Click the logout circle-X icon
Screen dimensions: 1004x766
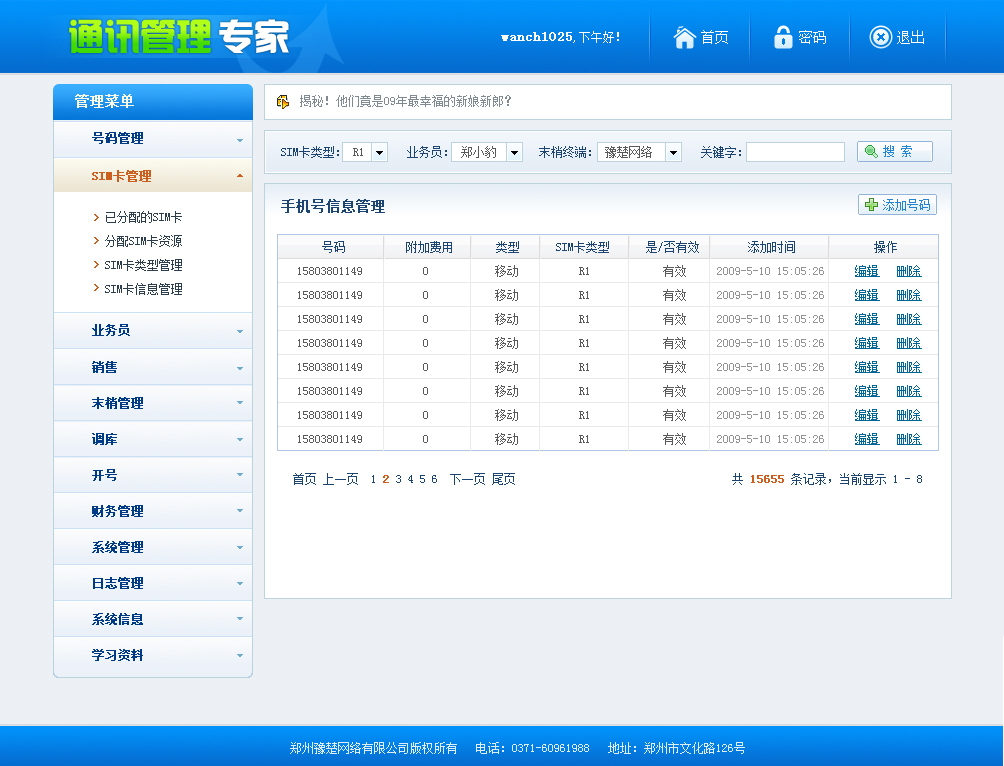point(880,37)
